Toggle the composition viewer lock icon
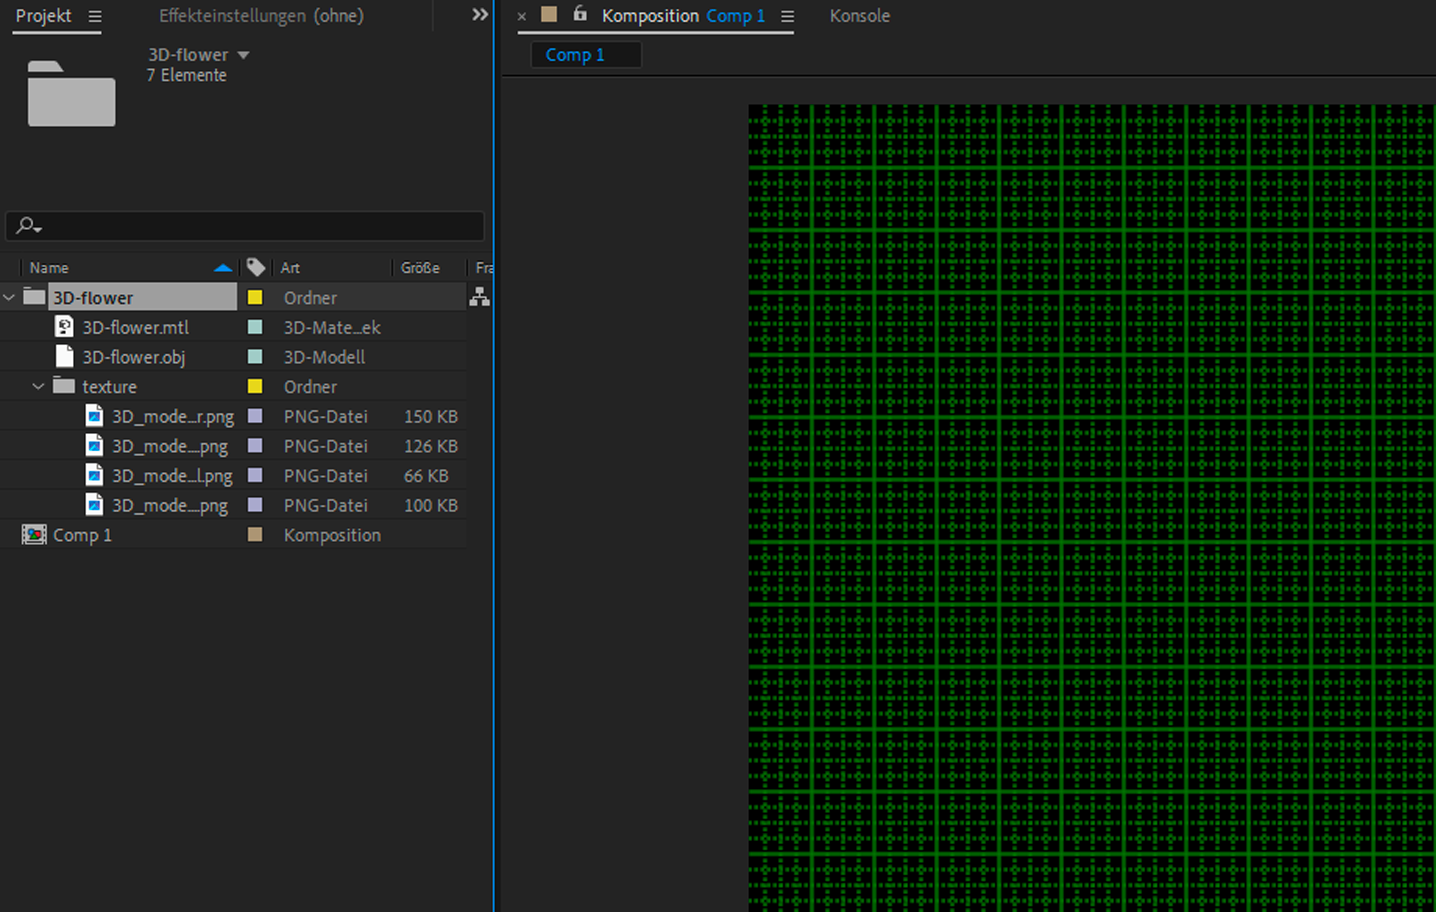The image size is (1436, 912). (580, 14)
